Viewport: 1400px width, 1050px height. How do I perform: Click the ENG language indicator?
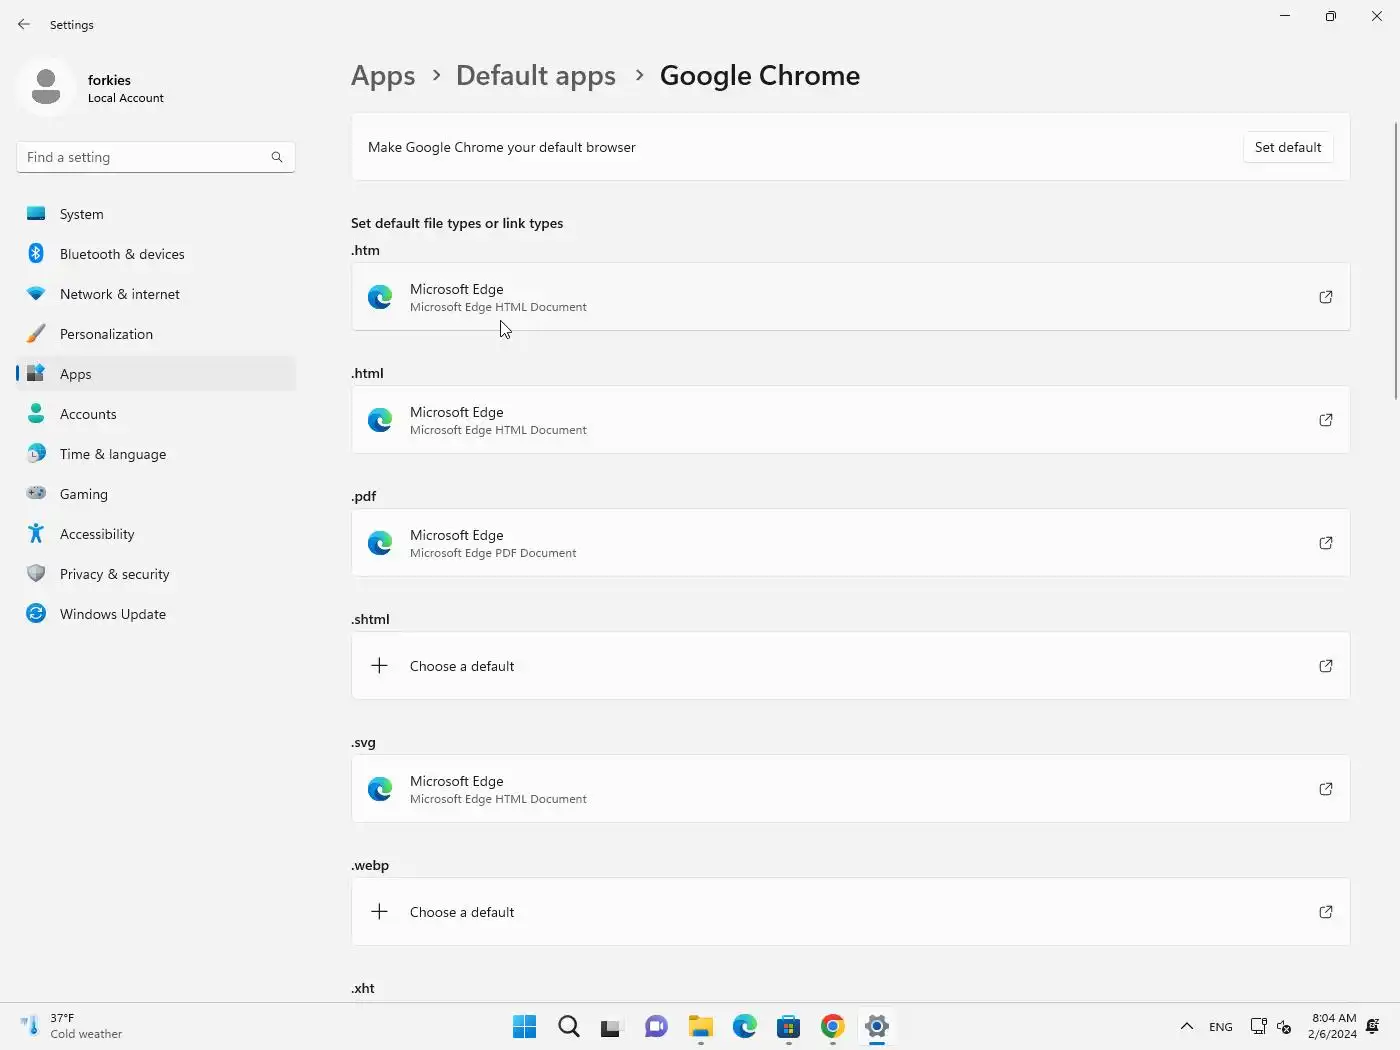point(1221,1027)
